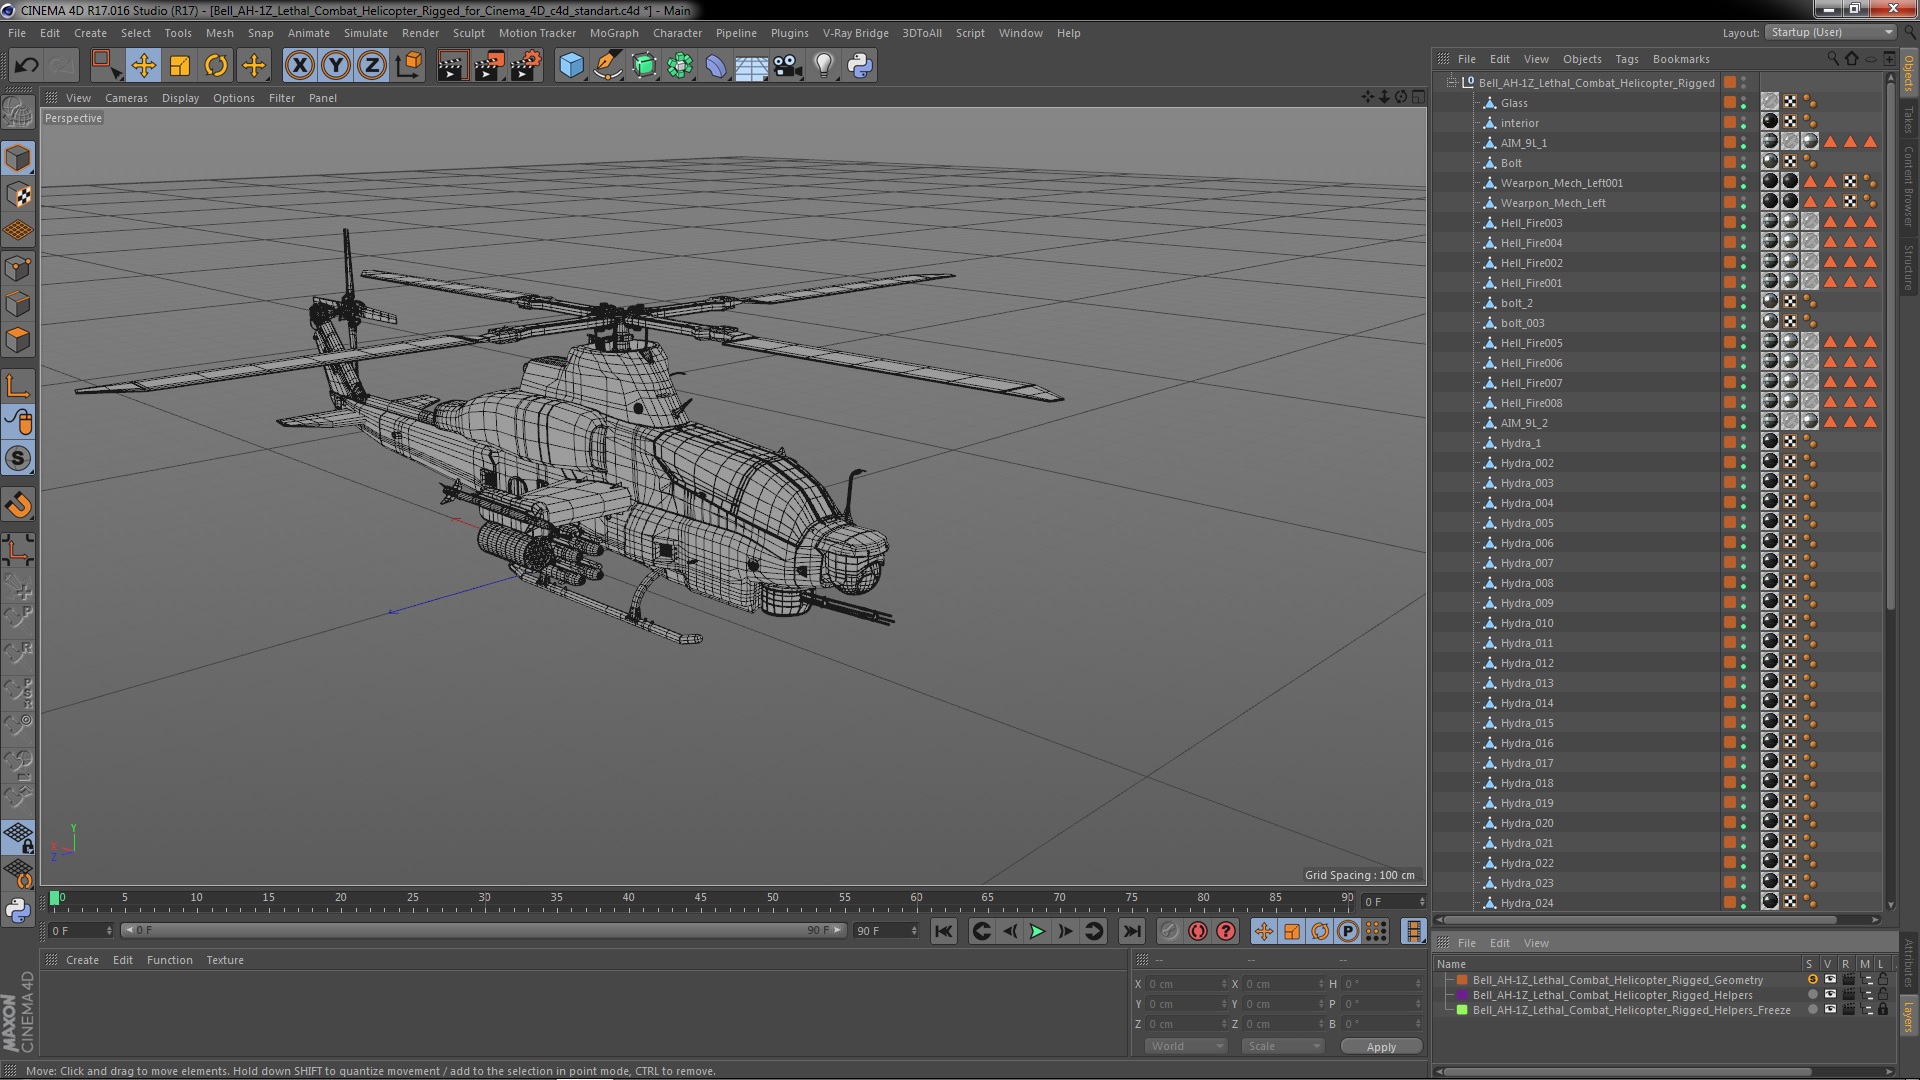Click orange color swatch next to Glass
Image resolution: width=1920 pixels, height=1080 pixels.
pyautogui.click(x=1729, y=102)
